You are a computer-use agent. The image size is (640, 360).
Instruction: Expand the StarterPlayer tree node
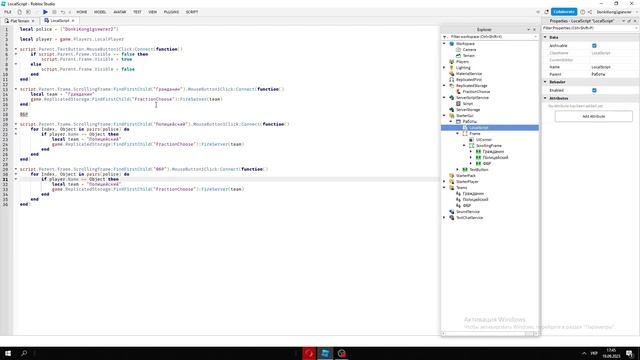coord(444,182)
